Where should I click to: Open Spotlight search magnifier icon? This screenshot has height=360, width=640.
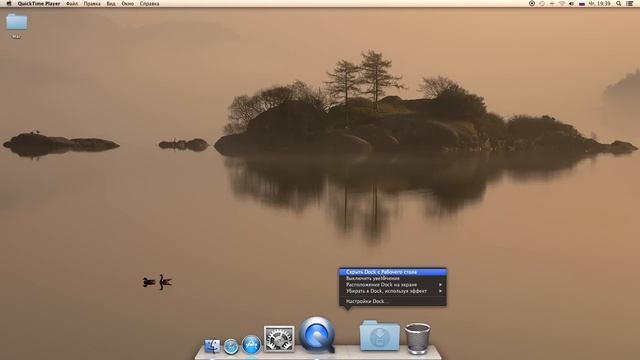618,3
